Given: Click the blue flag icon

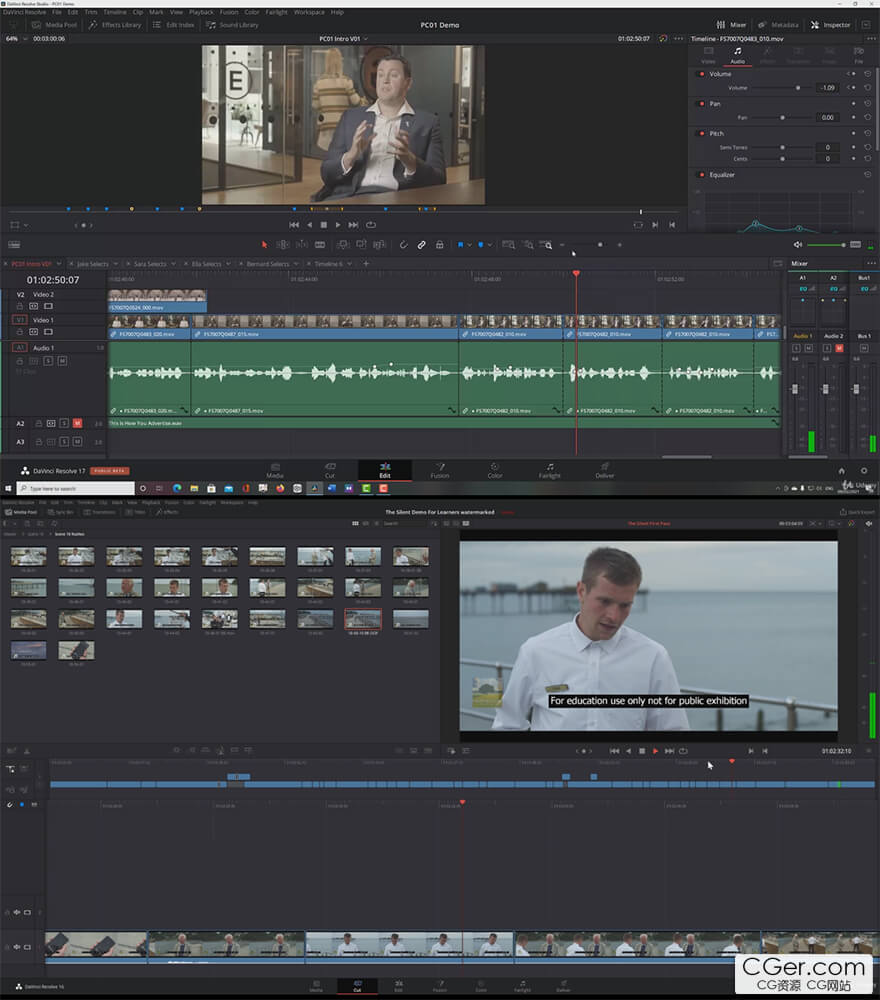Looking at the screenshot, I should click(460, 245).
